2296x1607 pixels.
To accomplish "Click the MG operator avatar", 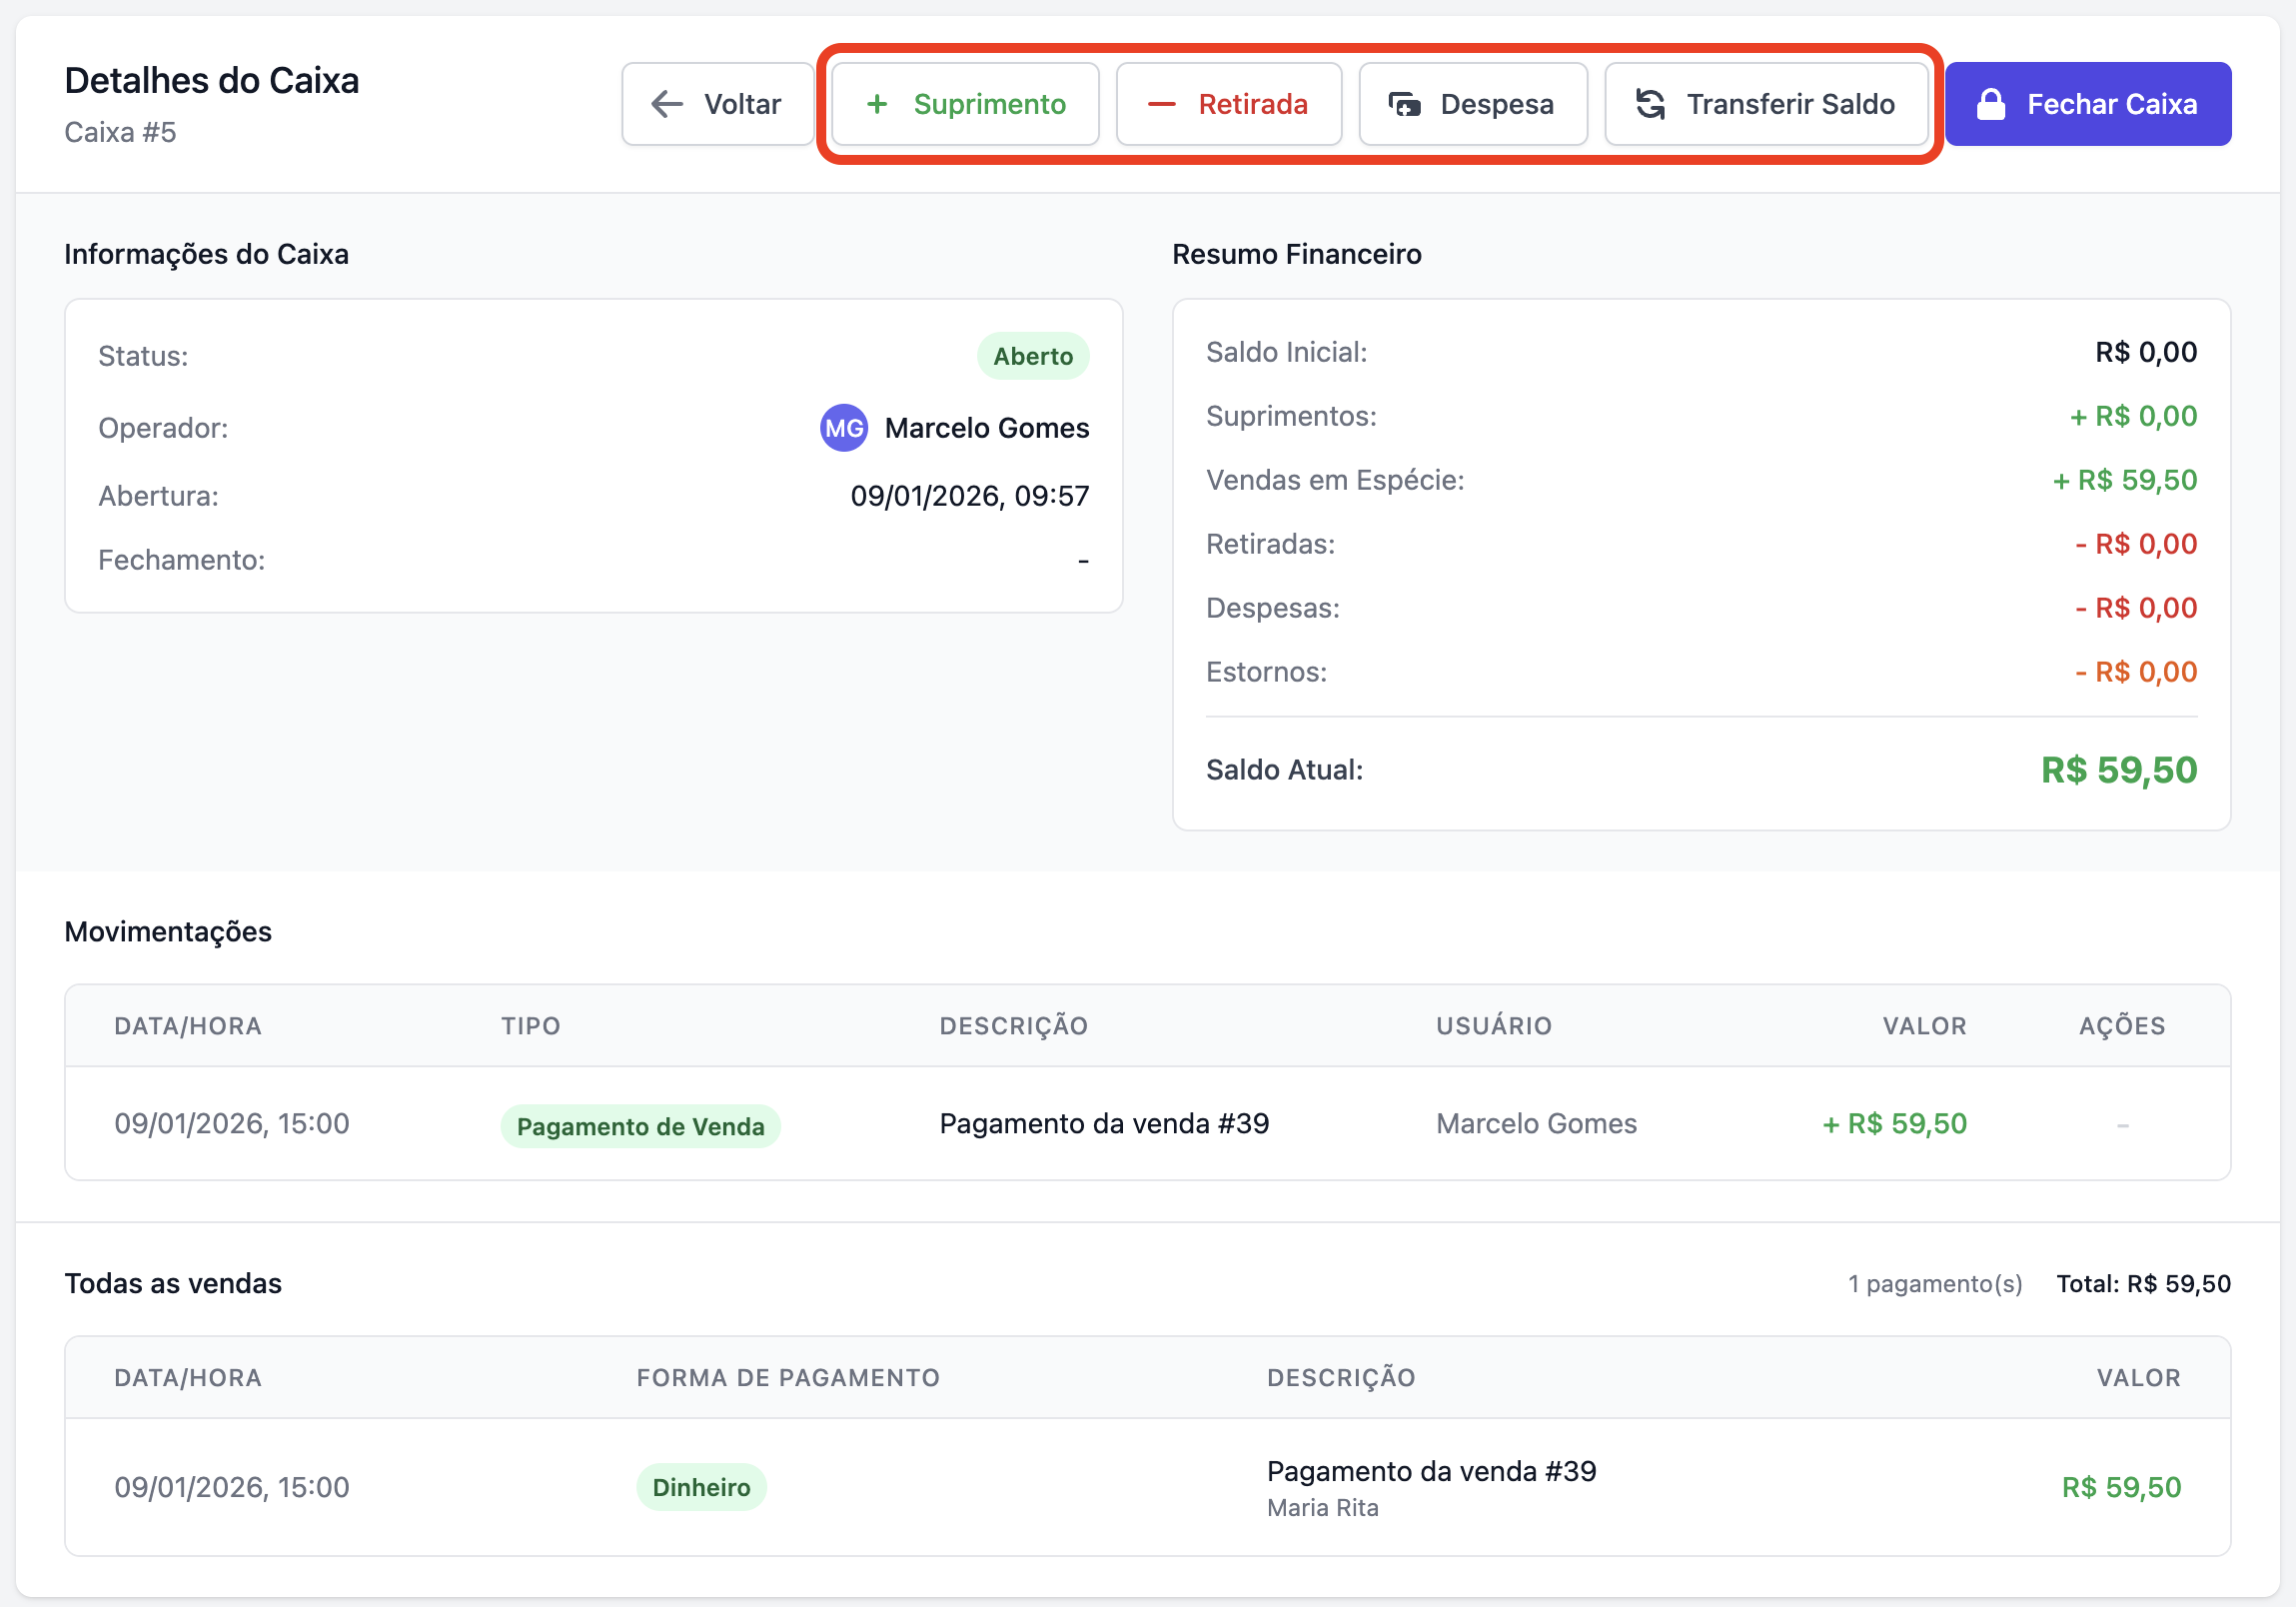I will 844,428.
